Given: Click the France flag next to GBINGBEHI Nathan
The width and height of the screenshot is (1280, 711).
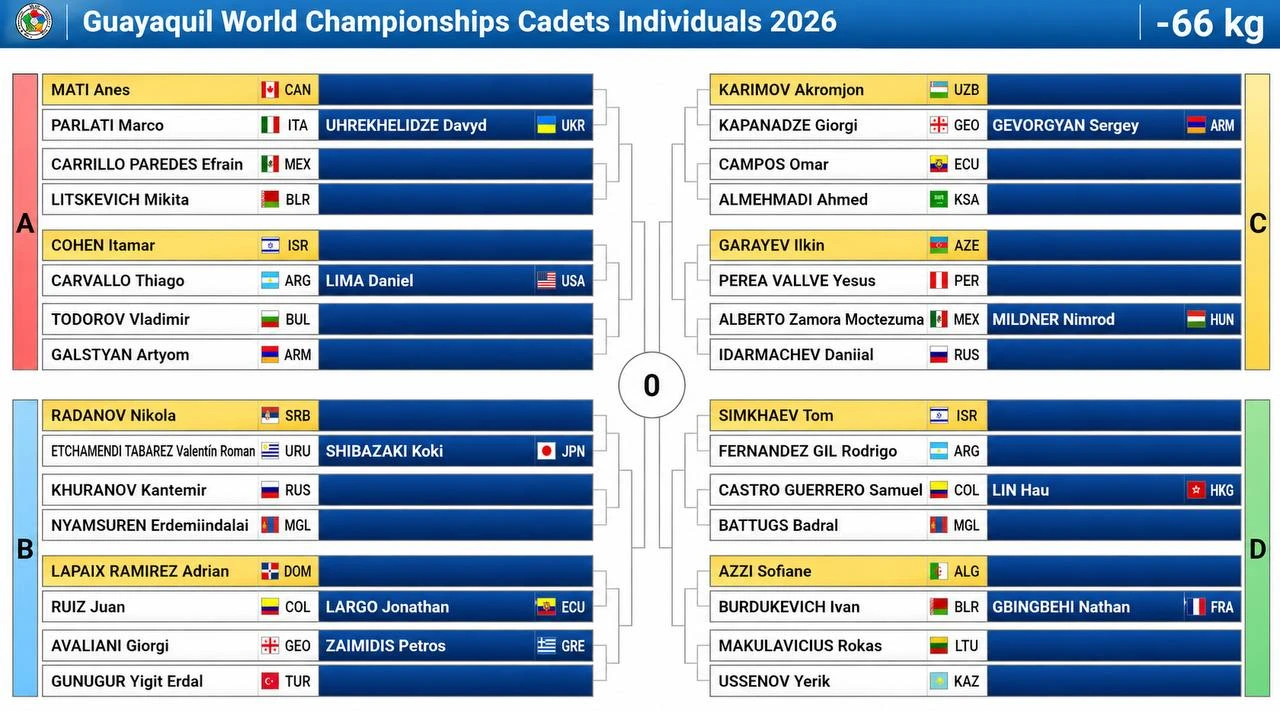Looking at the screenshot, I should click(1195, 607).
